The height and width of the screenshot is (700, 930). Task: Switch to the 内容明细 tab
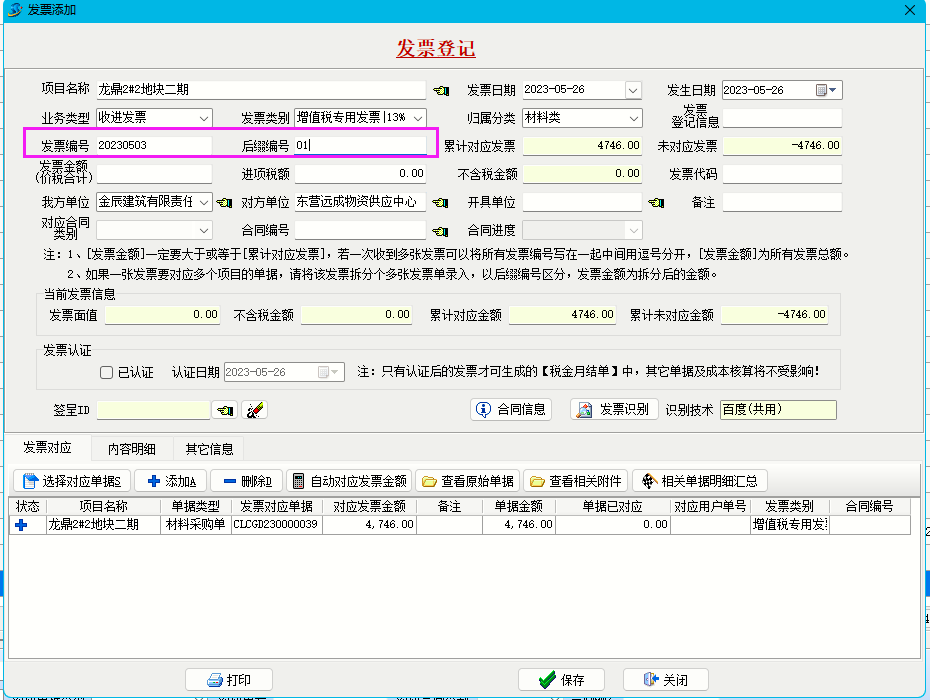click(x=132, y=449)
